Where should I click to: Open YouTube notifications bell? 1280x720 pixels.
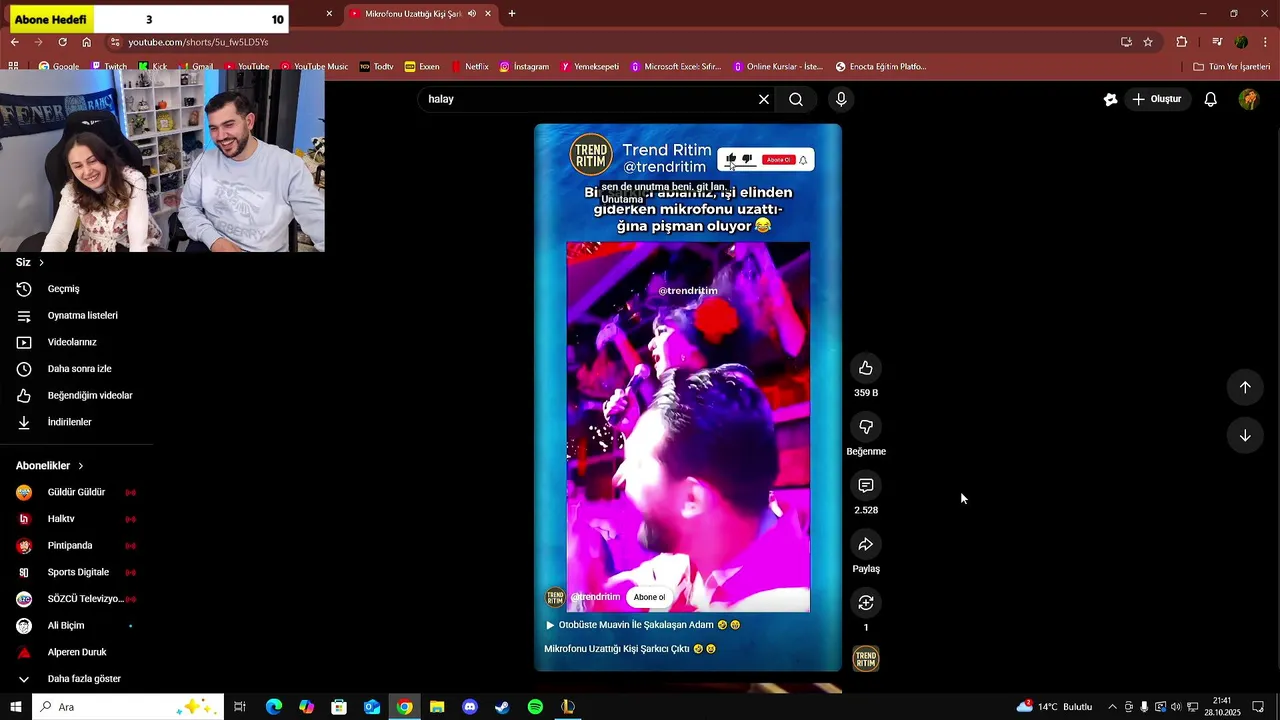pos(1210,99)
